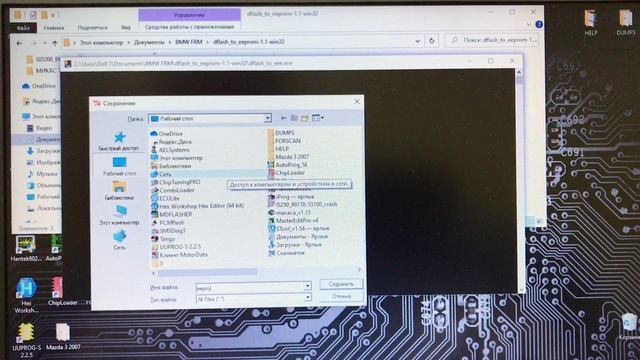Select Этот компьютер in the file list
The height and width of the screenshot is (360, 640).
176,158
